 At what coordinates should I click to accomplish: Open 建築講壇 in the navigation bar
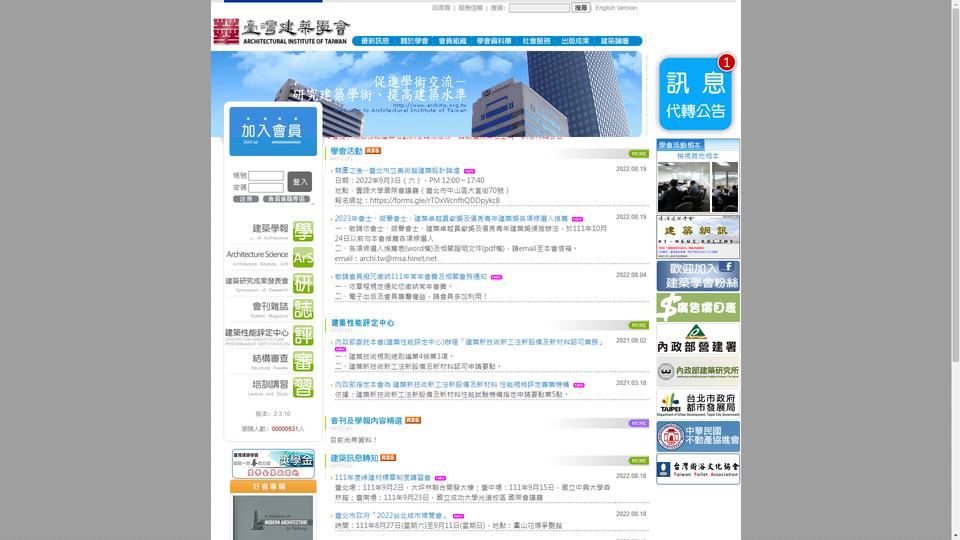tap(615, 41)
